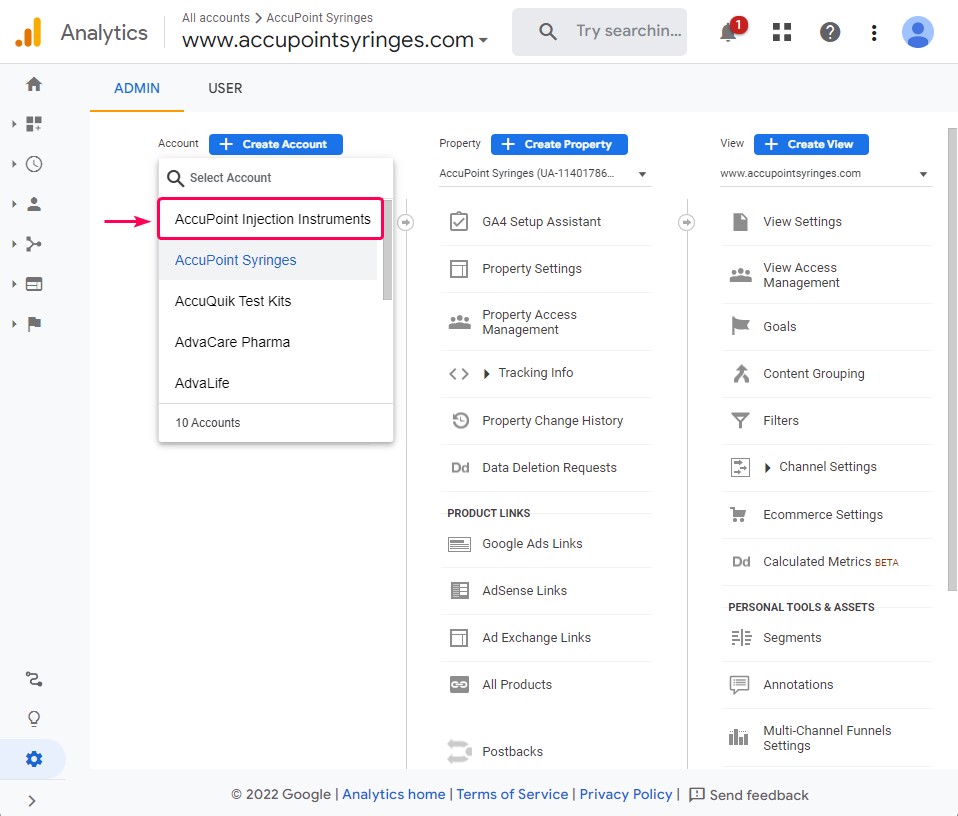Click the user profile avatar
This screenshot has width=958, height=816.
pos(918,32)
